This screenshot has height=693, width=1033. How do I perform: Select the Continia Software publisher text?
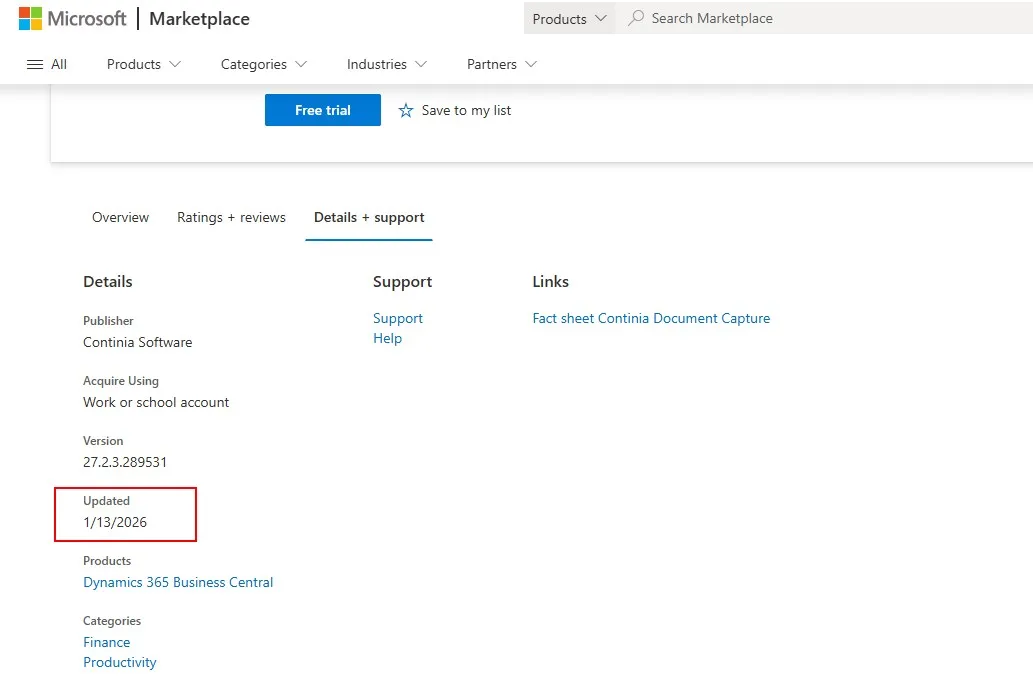point(138,343)
